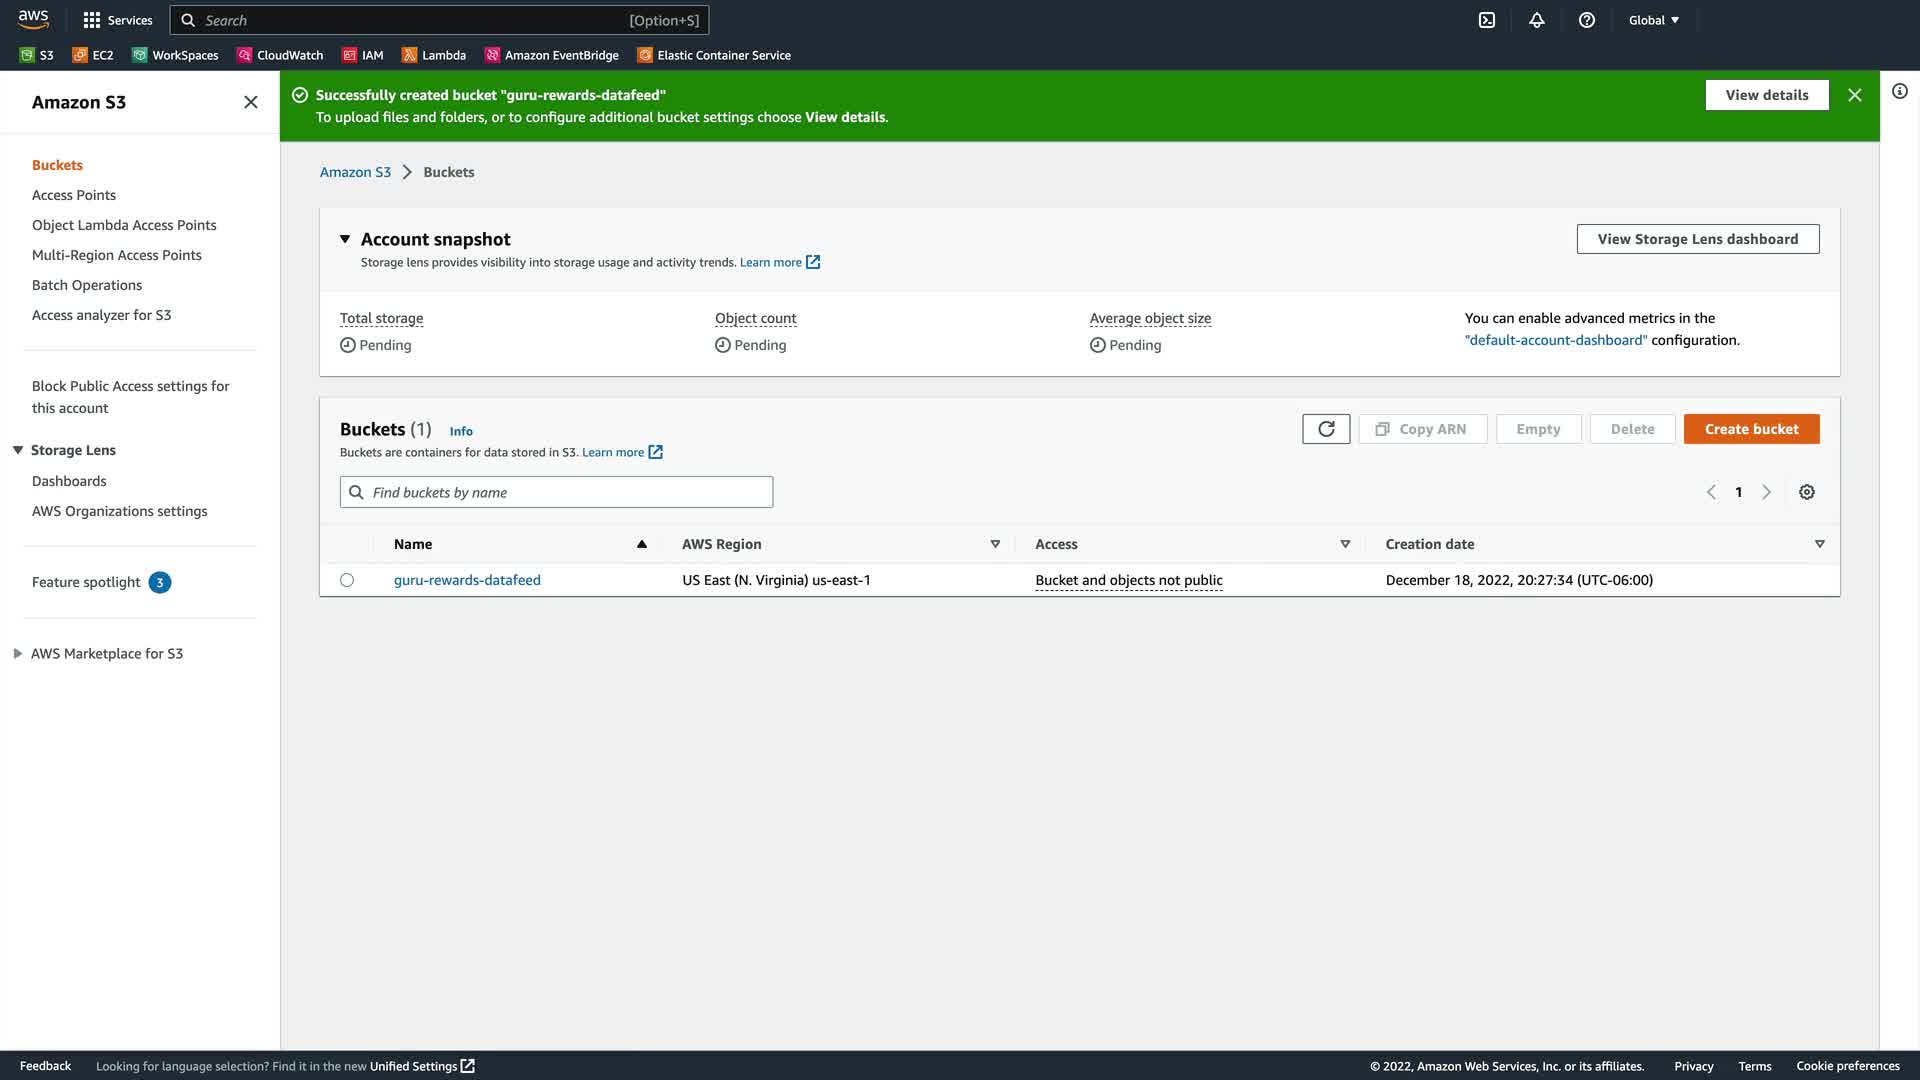Image resolution: width=1920 pixels, height=1080 pixels.
Task: Open bucket table preferences gear
Action: (1807, 492)
